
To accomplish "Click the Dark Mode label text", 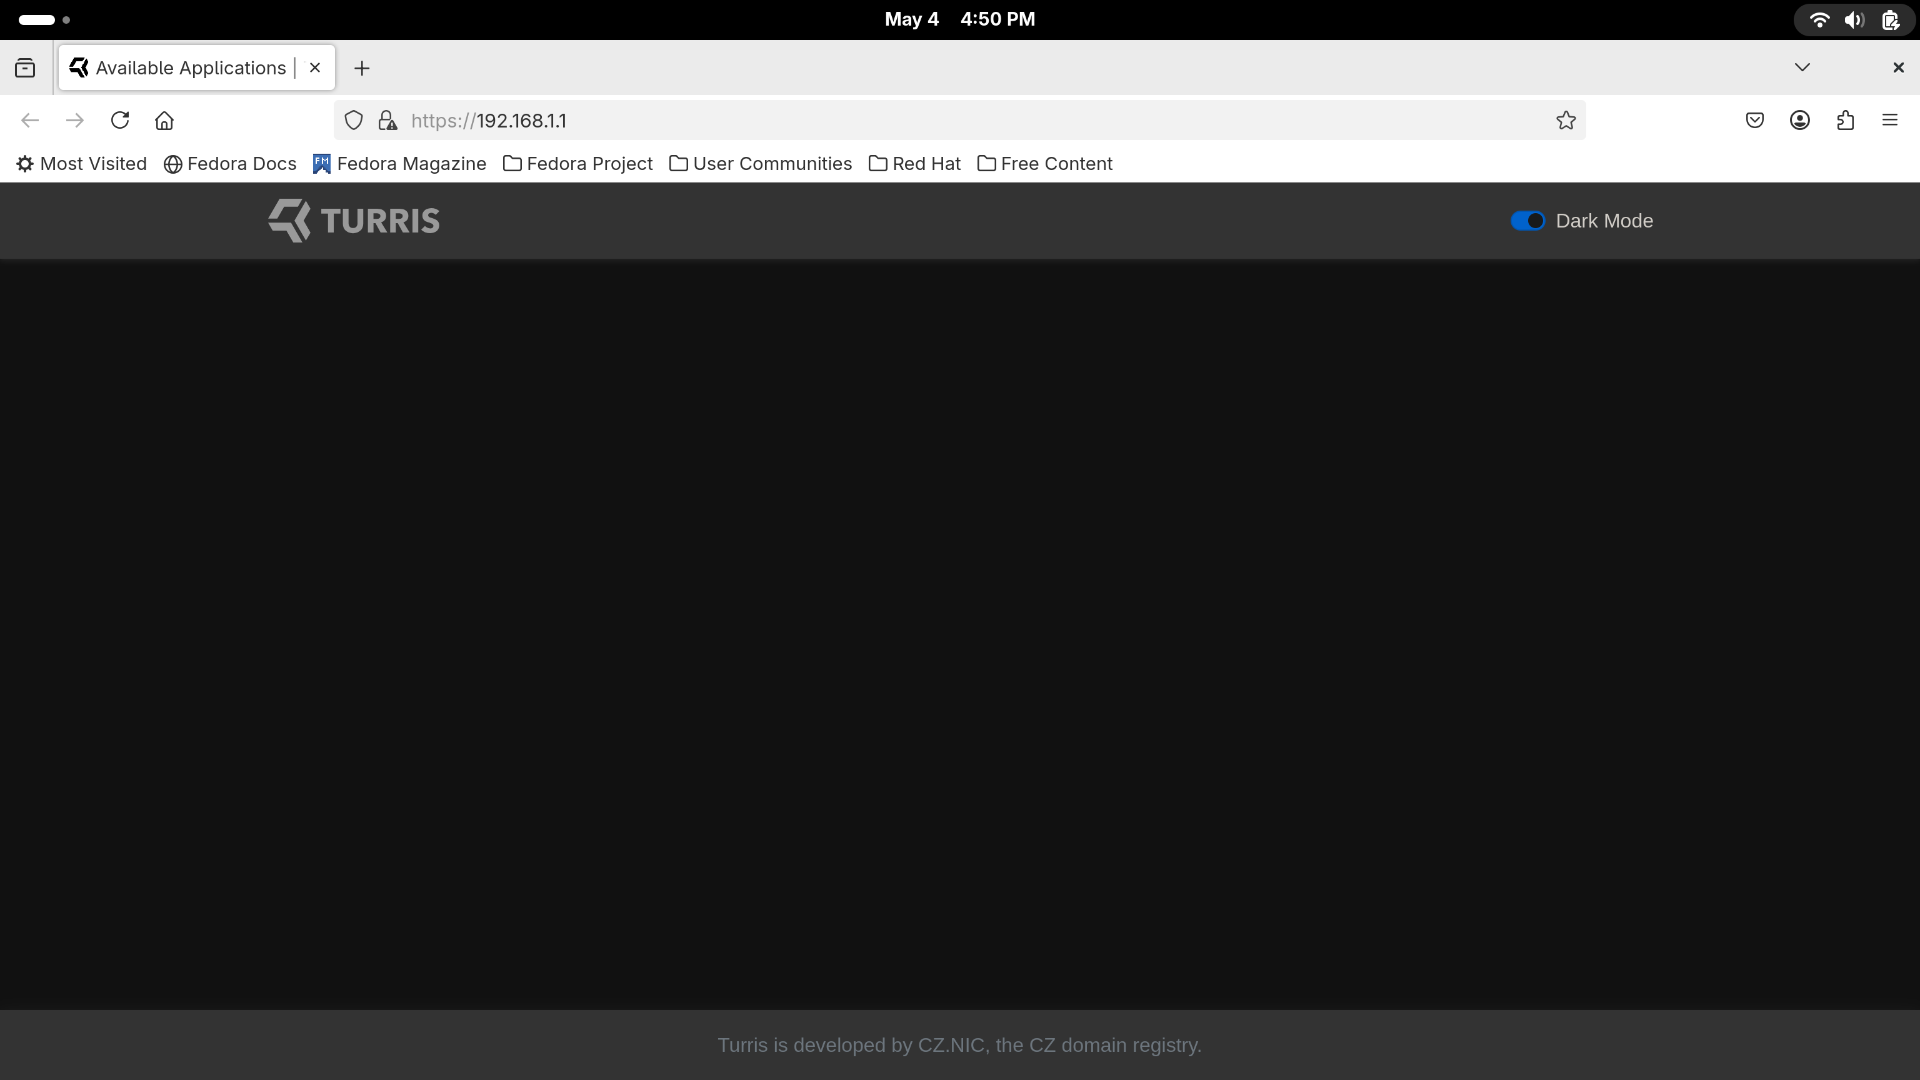I will click(x=1604, y=221).
